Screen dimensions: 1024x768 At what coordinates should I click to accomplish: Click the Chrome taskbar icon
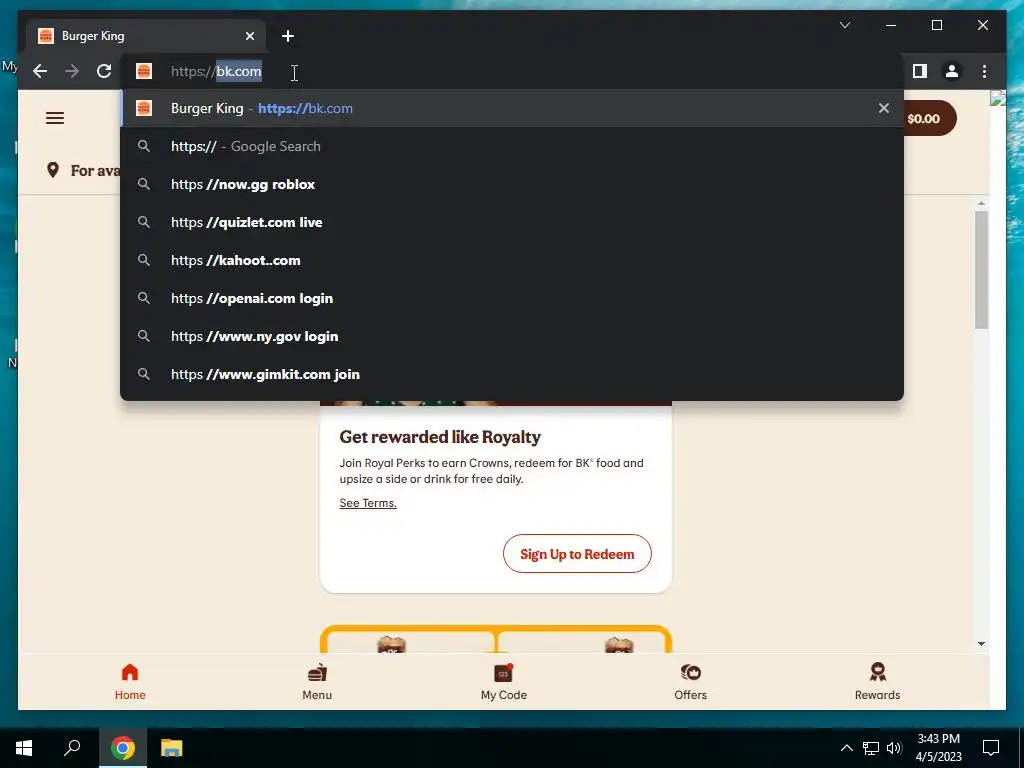tap(123, 748)
